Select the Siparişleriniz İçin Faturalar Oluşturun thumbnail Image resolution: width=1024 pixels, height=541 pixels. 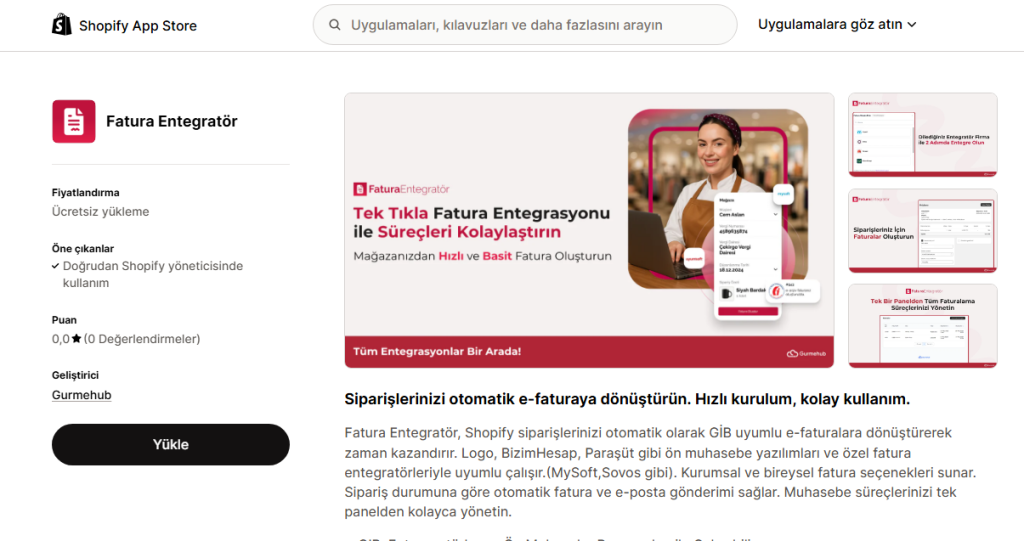click(x=922, y=231)
